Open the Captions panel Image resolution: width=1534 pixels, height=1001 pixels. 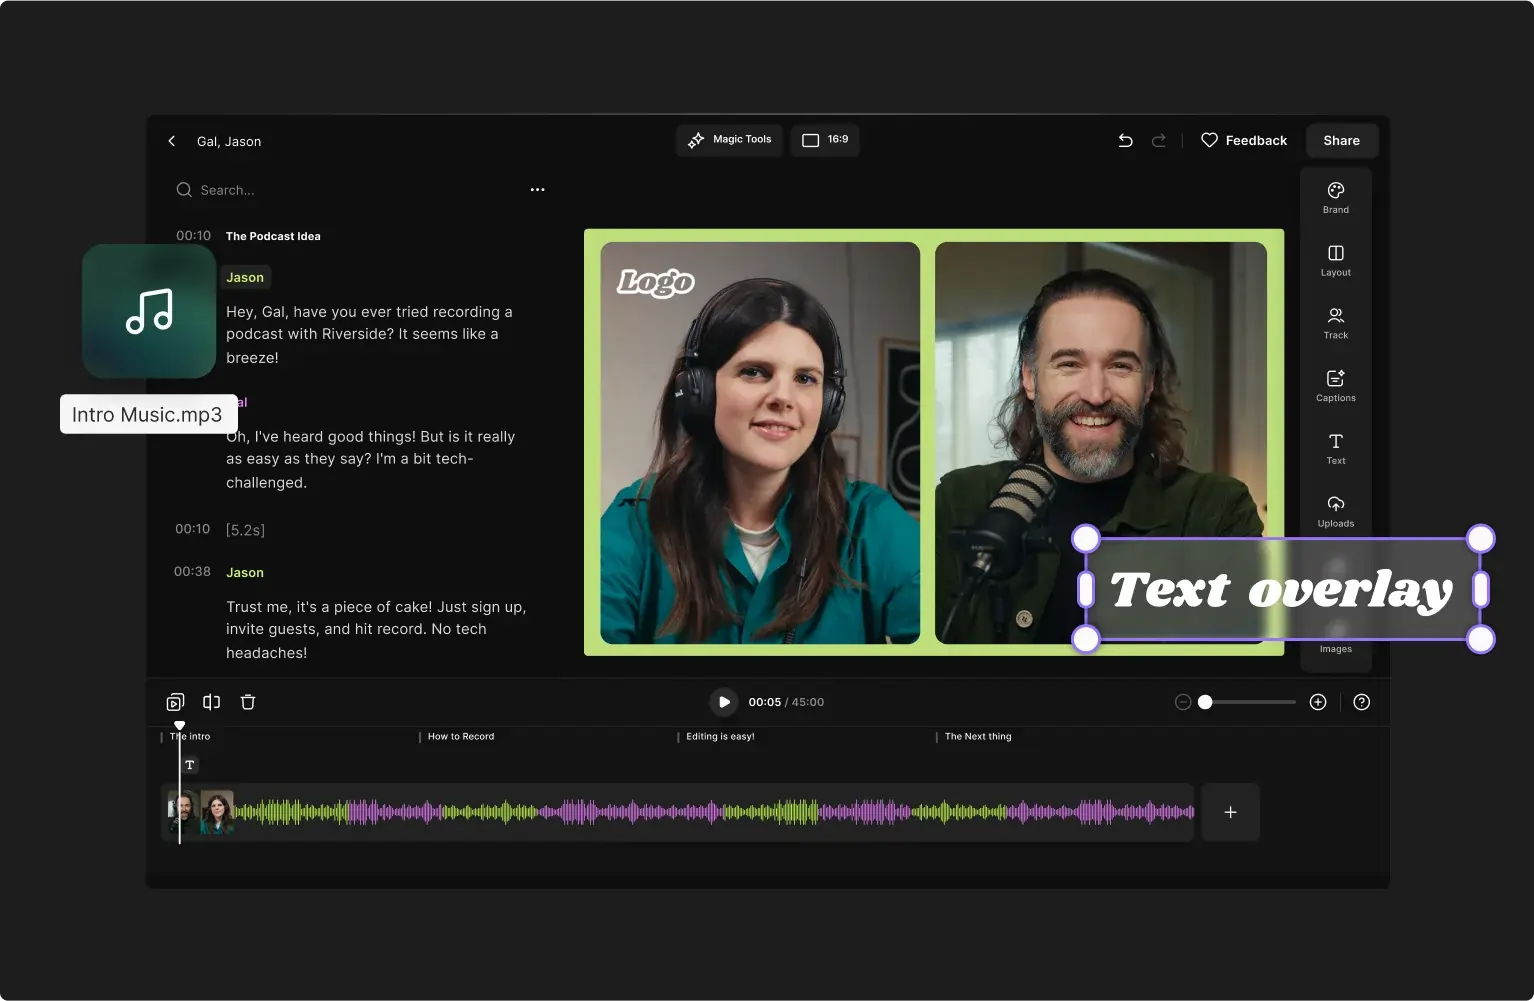click(1335, 386)
